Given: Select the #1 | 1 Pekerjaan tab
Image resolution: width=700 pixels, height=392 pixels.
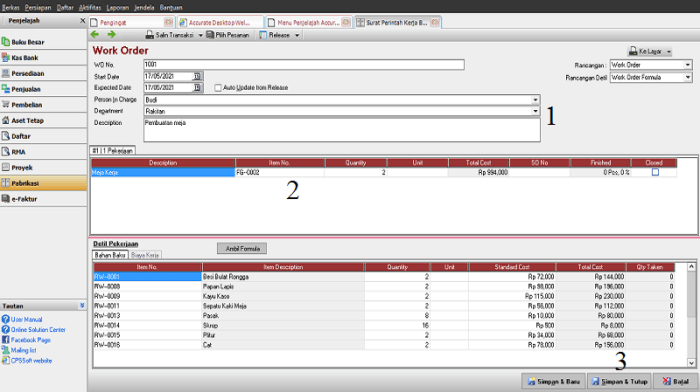Looking at the screenshot, I should click(112, 150).
